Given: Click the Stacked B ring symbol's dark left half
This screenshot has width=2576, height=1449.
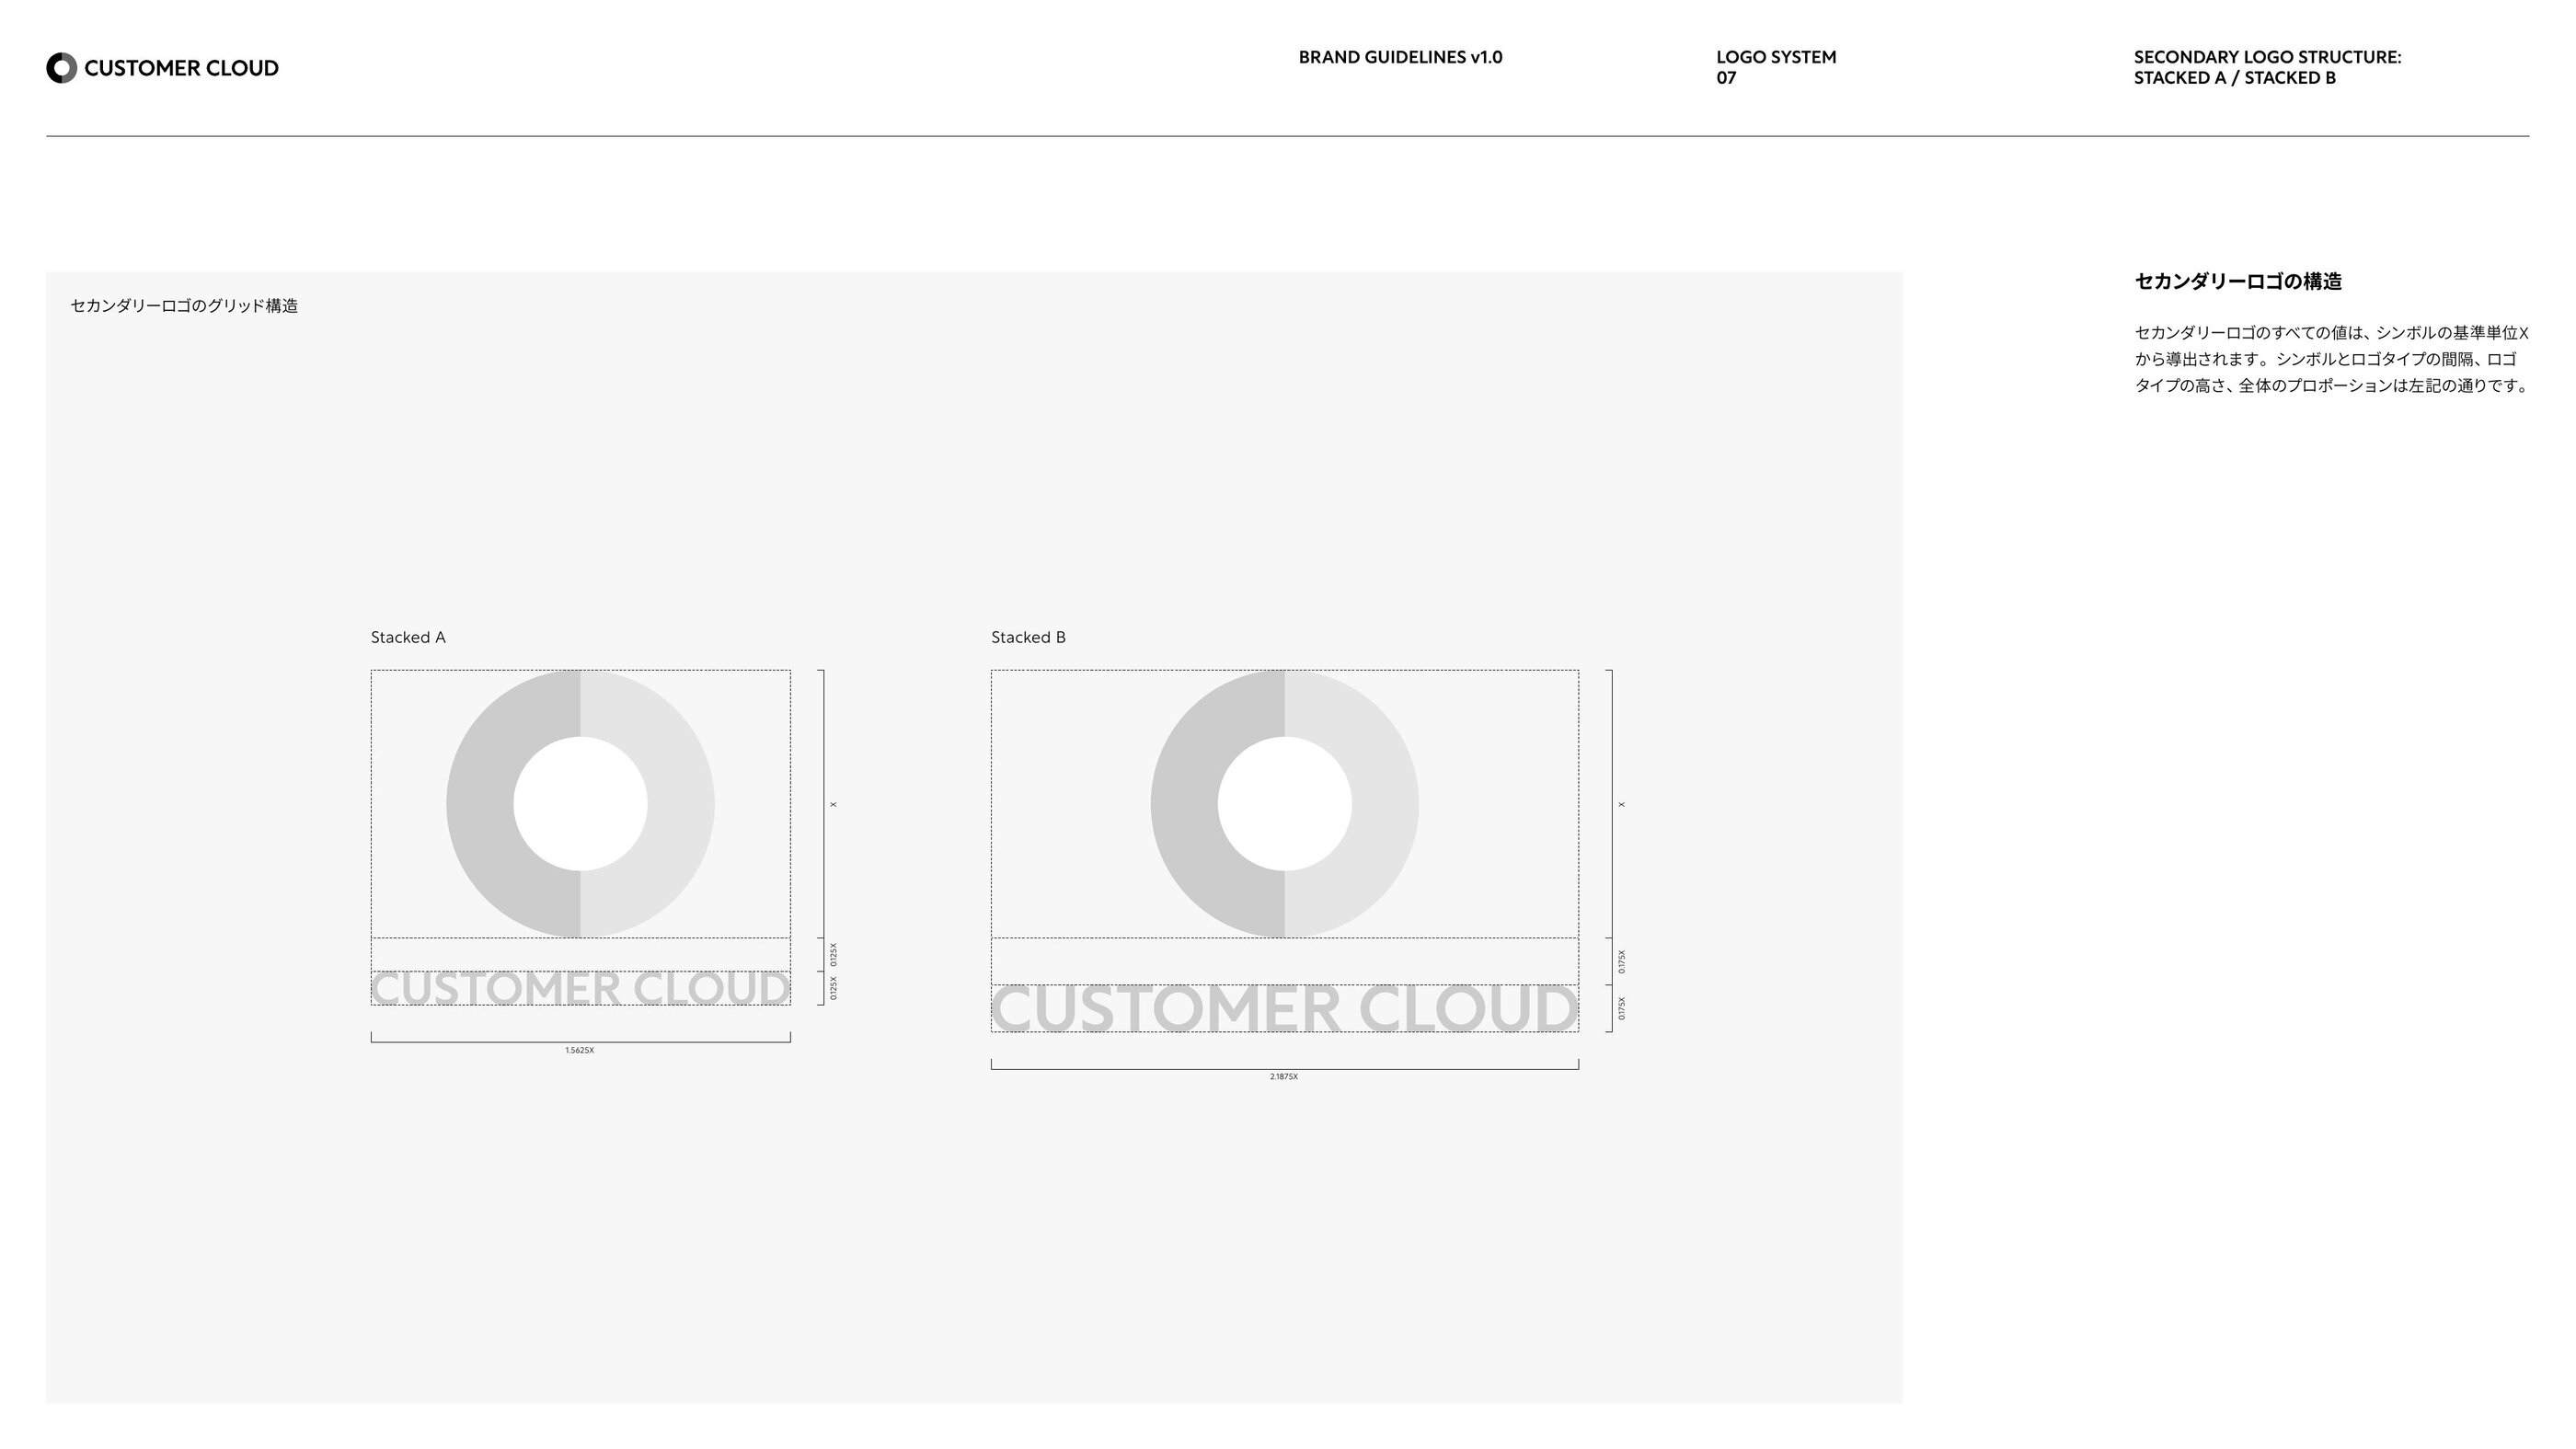Looking at the screenshot, I should [1184, 804].
